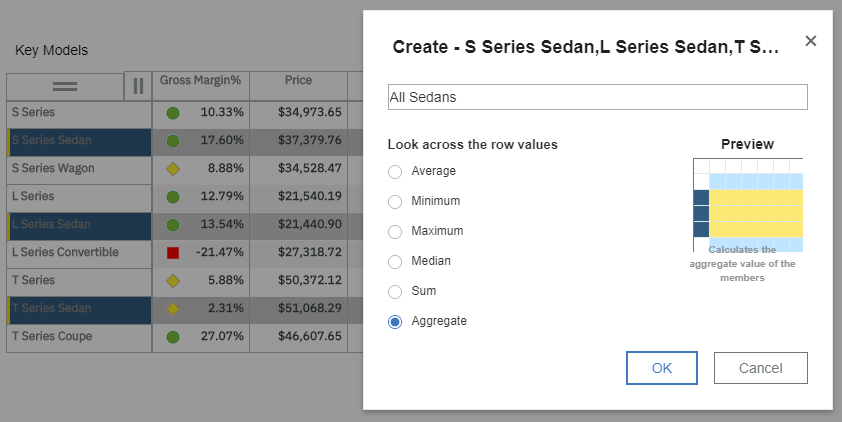
Task: Select the Aggregate radio option
Action: [x=395, y=322]
